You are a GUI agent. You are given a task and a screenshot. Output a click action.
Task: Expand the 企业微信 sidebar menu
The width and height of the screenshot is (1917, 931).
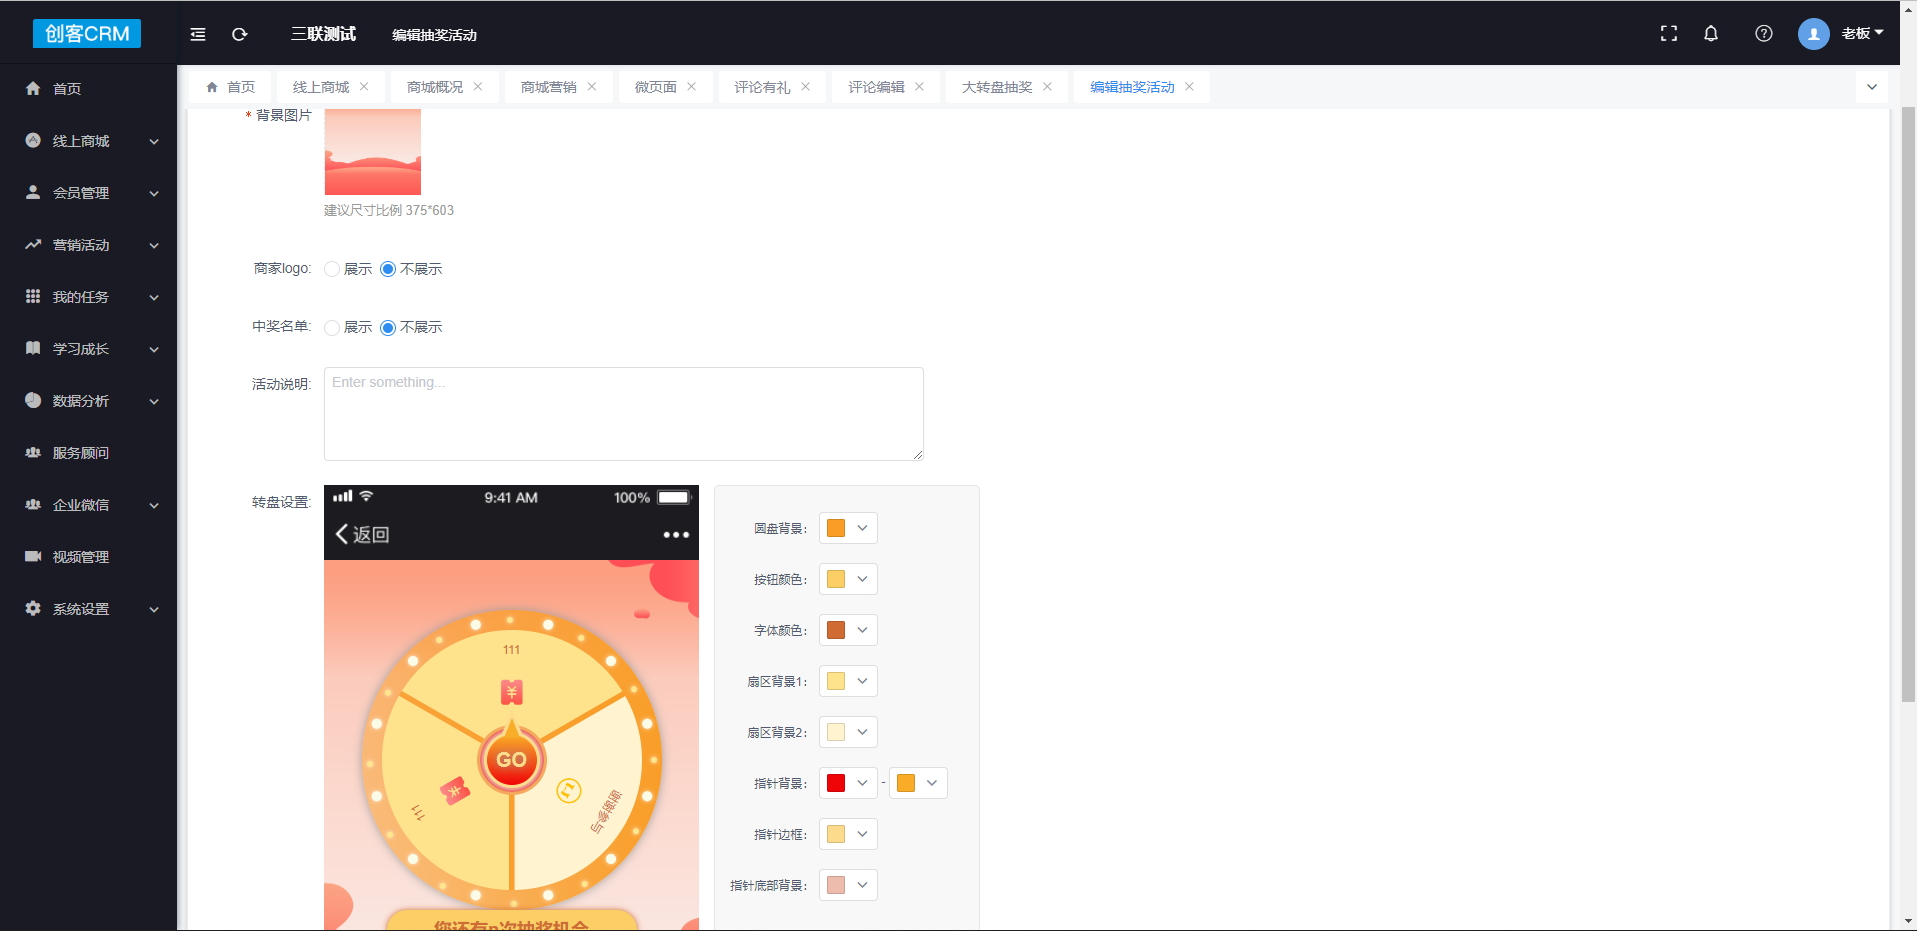[154, 505]
